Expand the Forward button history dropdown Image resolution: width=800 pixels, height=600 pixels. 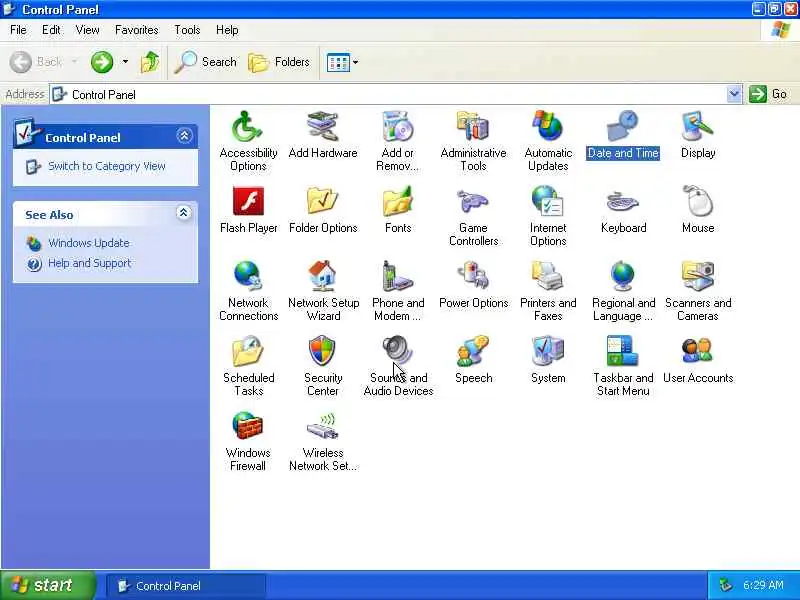(125, 62)
